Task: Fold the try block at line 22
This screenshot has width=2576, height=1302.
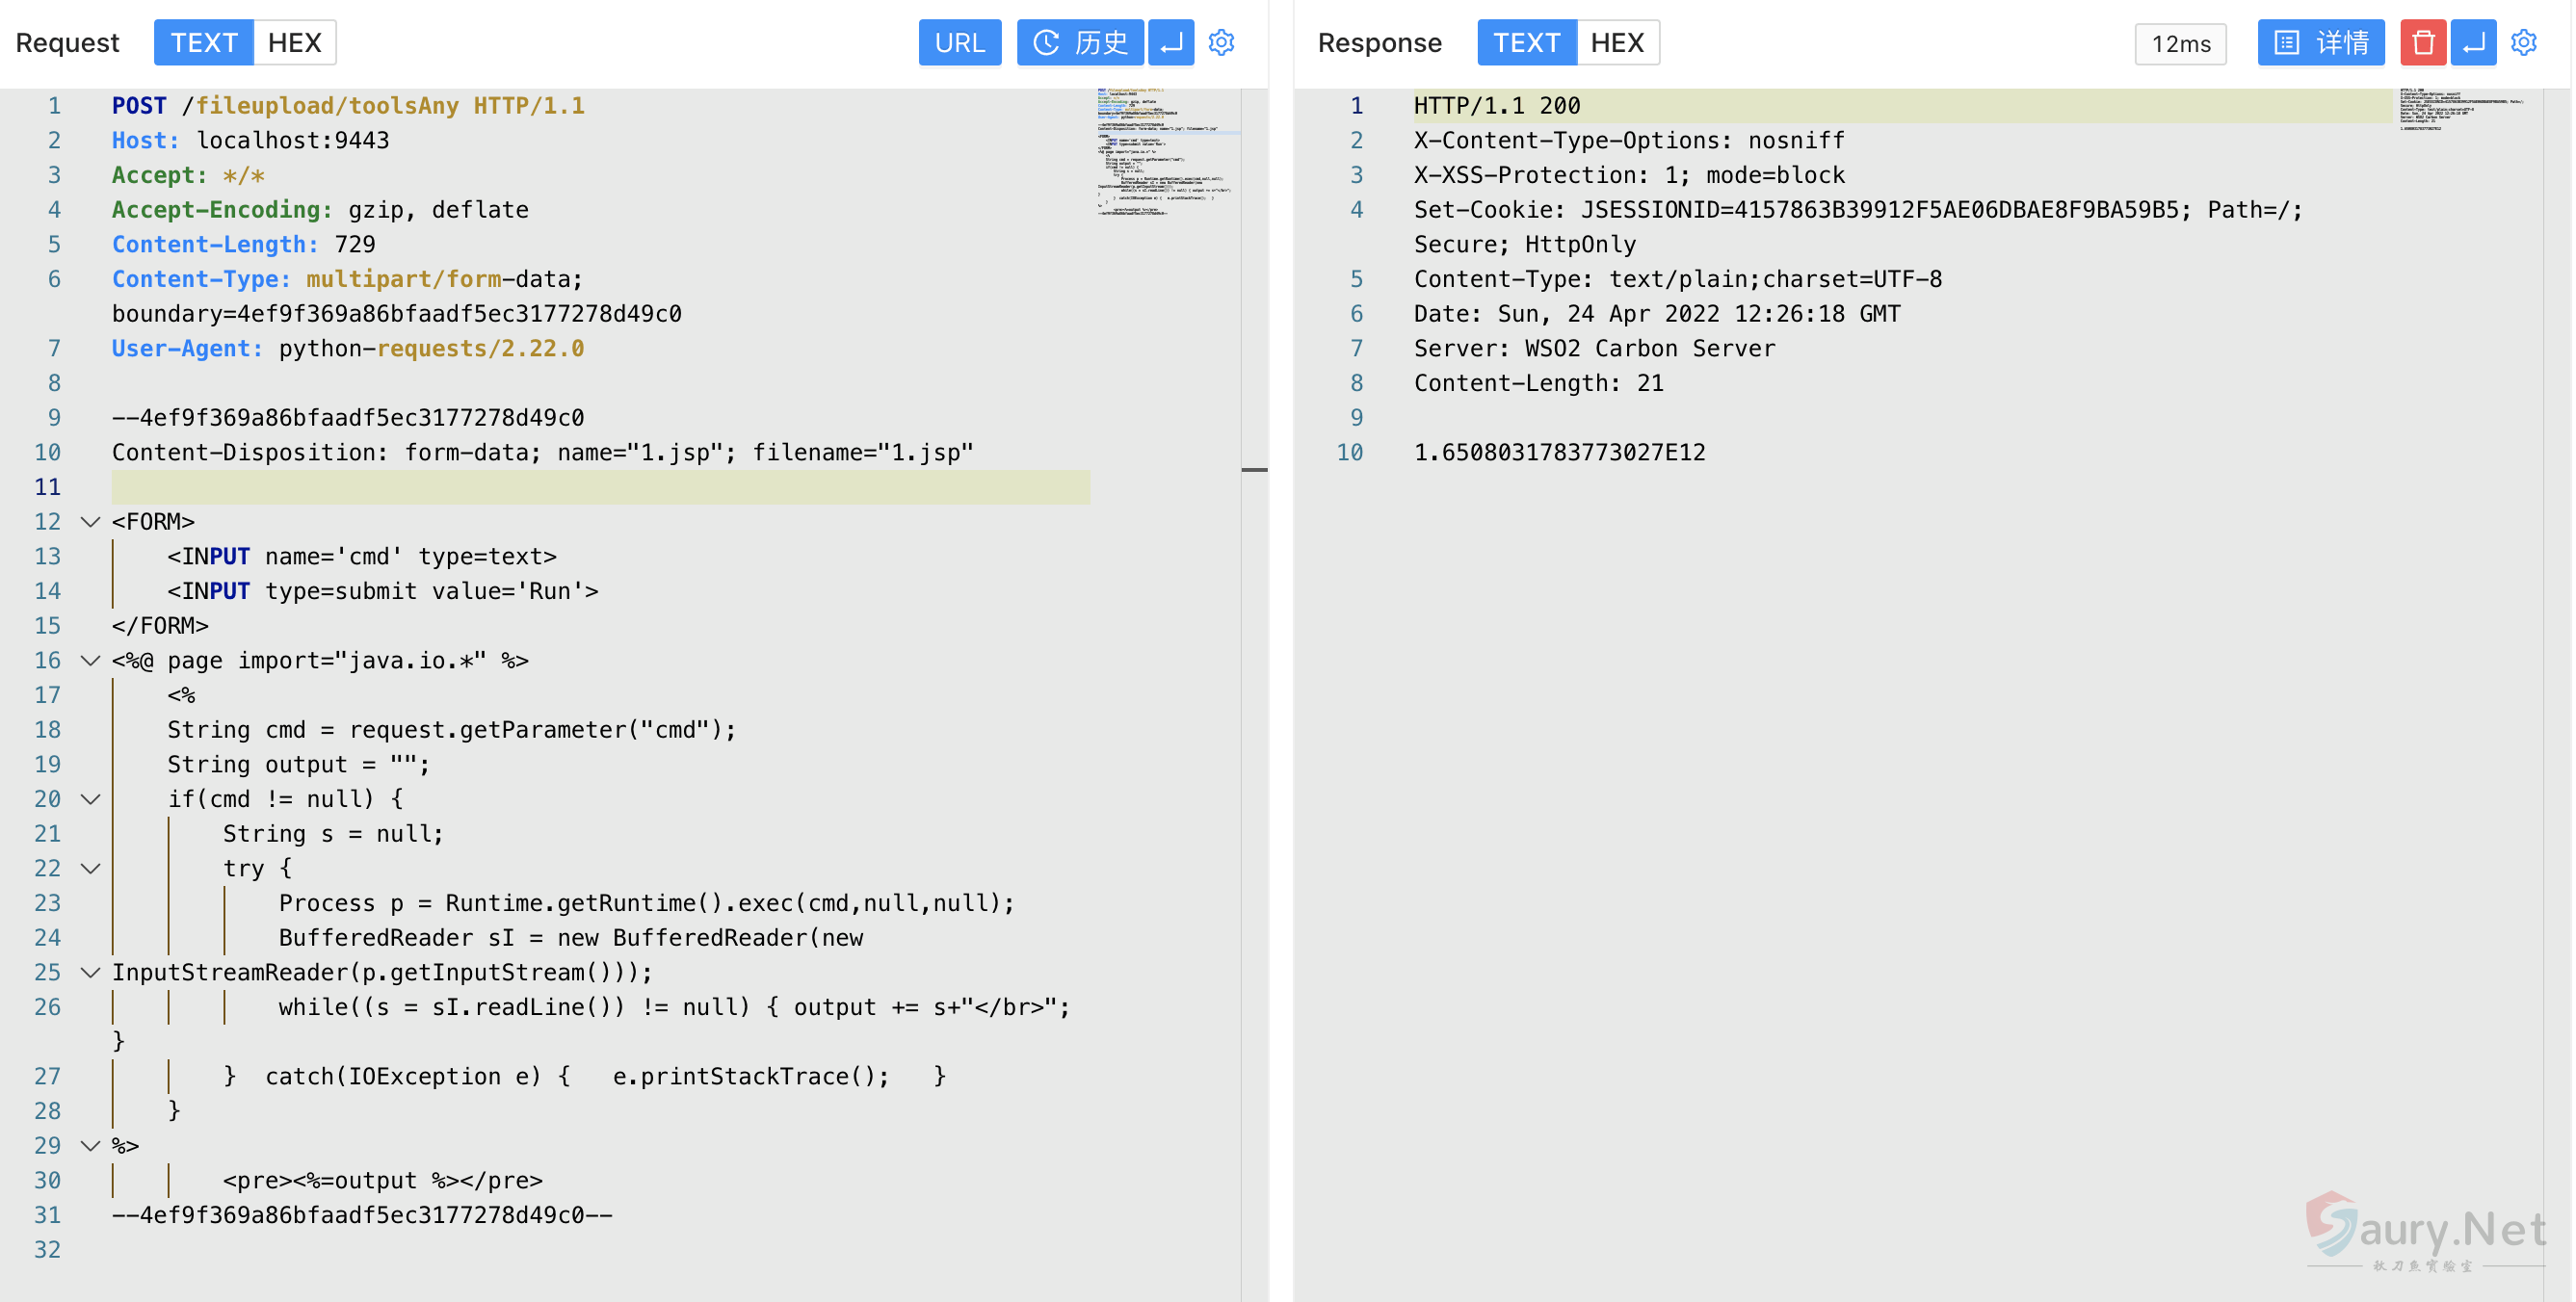Action: tap(90, 869)
